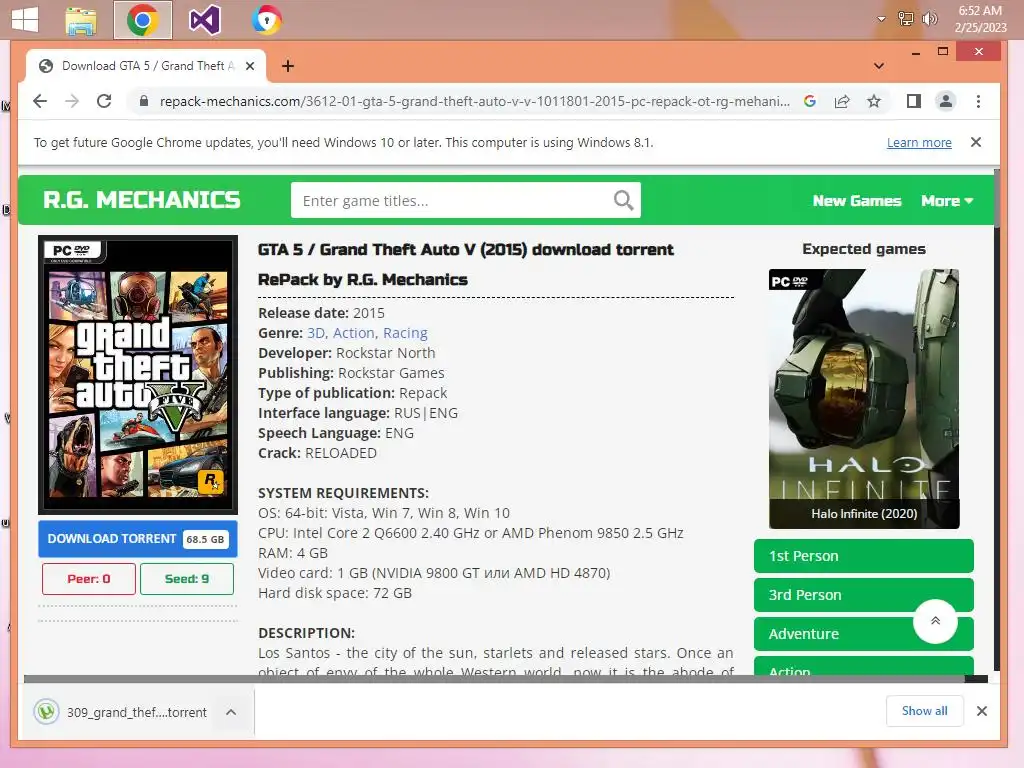Image resolution: width=1024 pixels, height=768 pixels.
Task: Bookmark this page with the star
Action: pyautogui.click(x=874, y=101)
